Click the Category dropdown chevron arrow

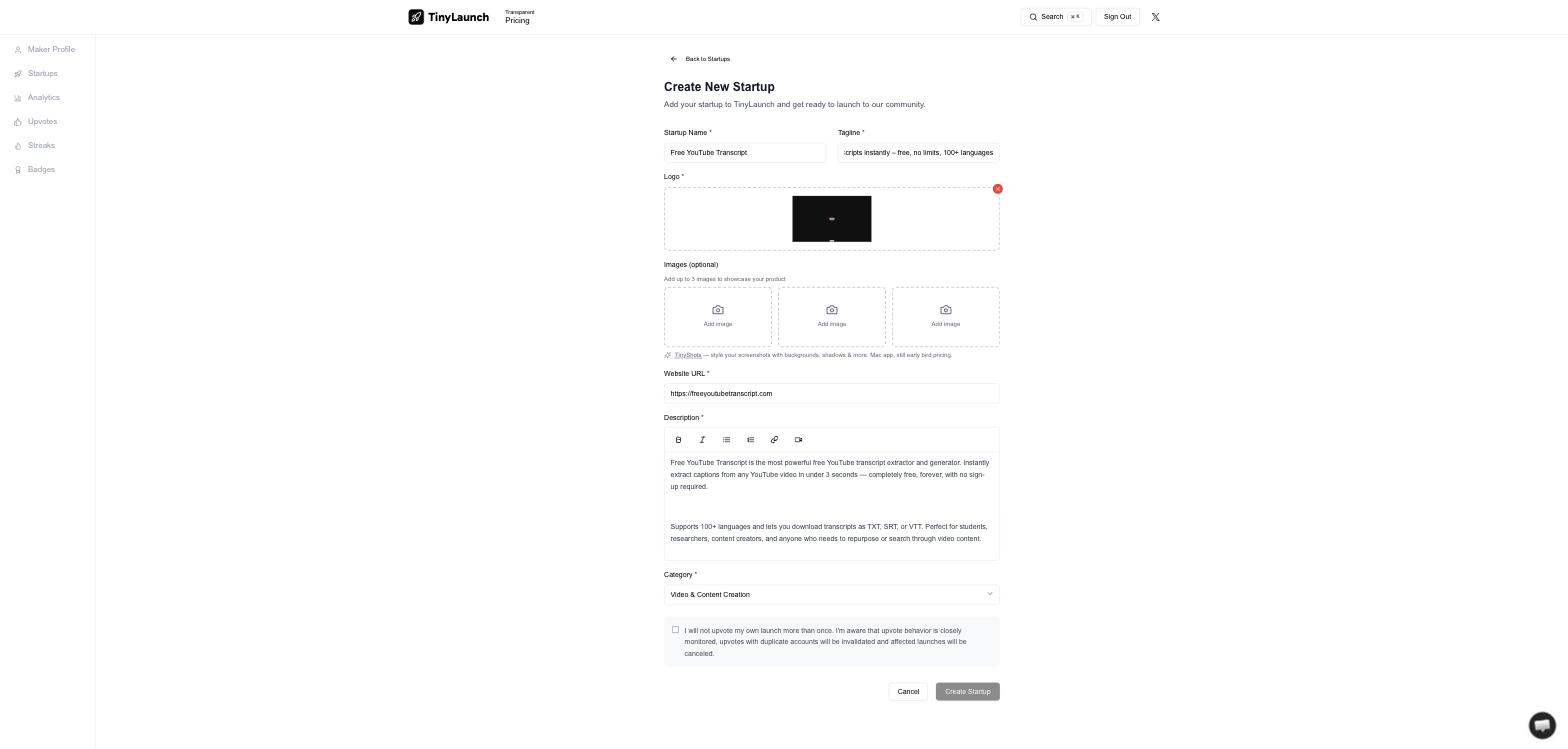990,594
